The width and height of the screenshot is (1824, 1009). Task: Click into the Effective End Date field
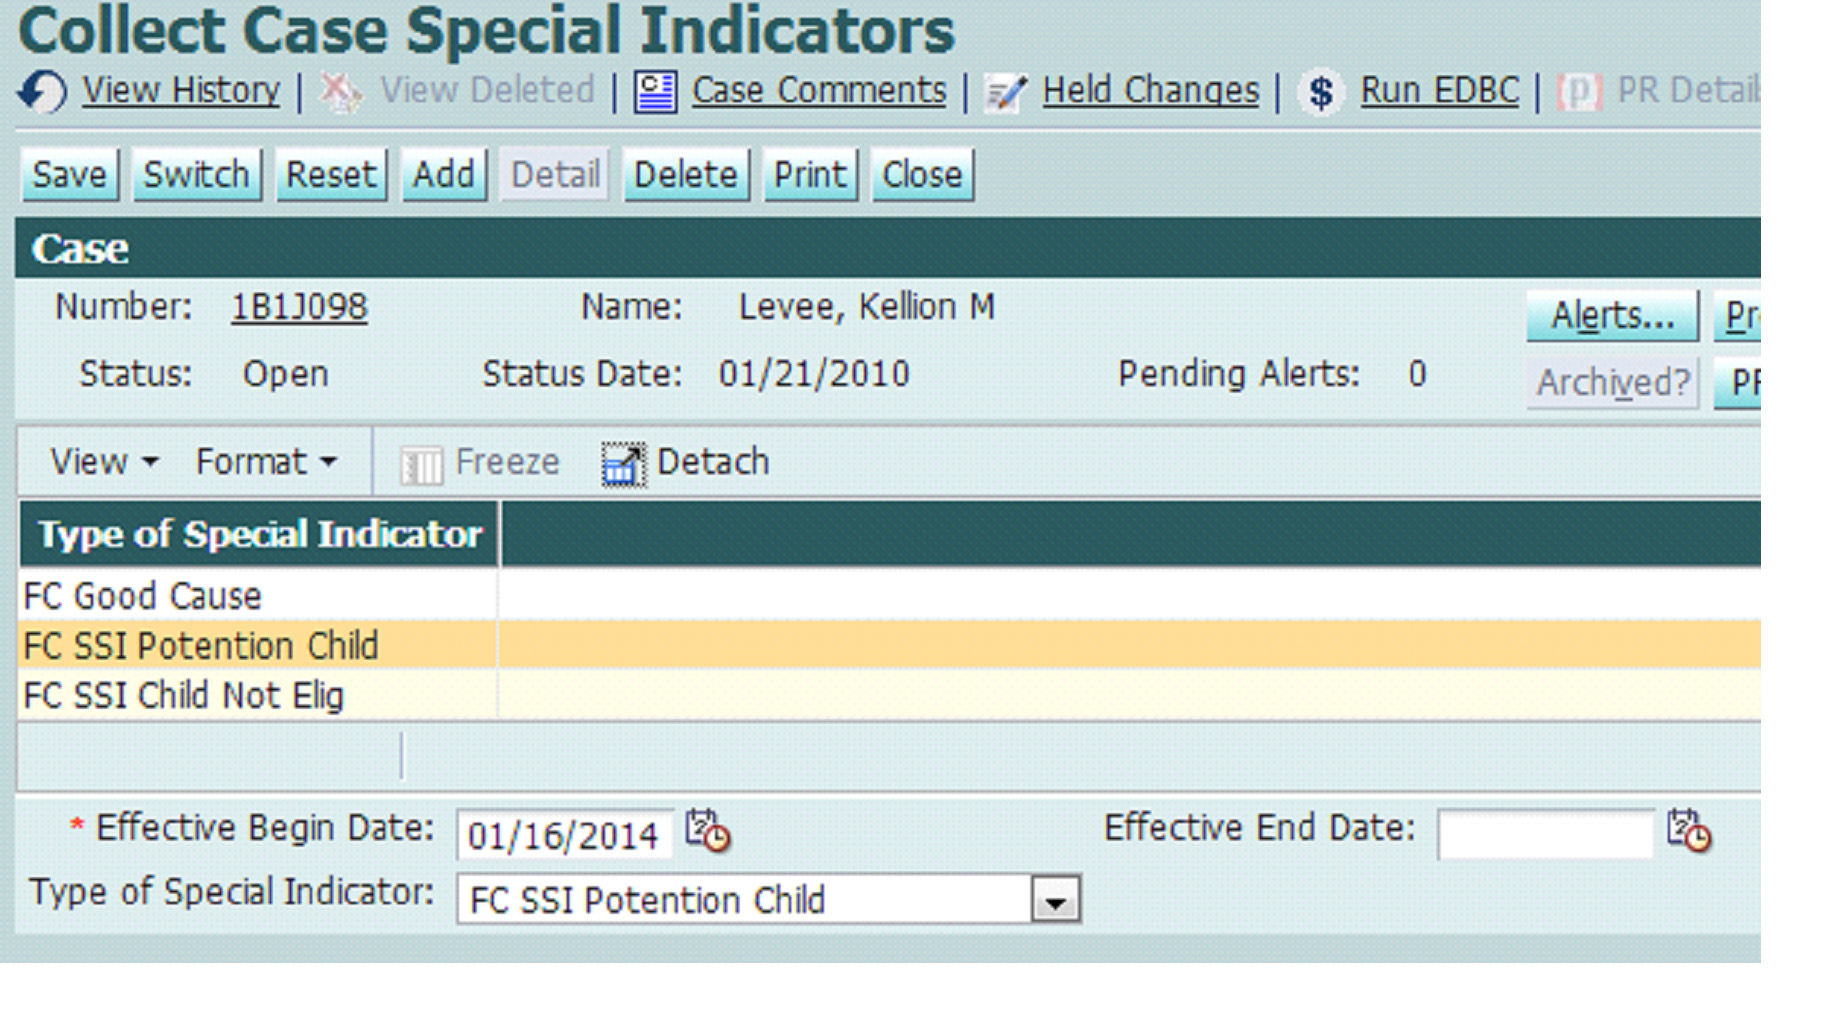point(1544,834)
